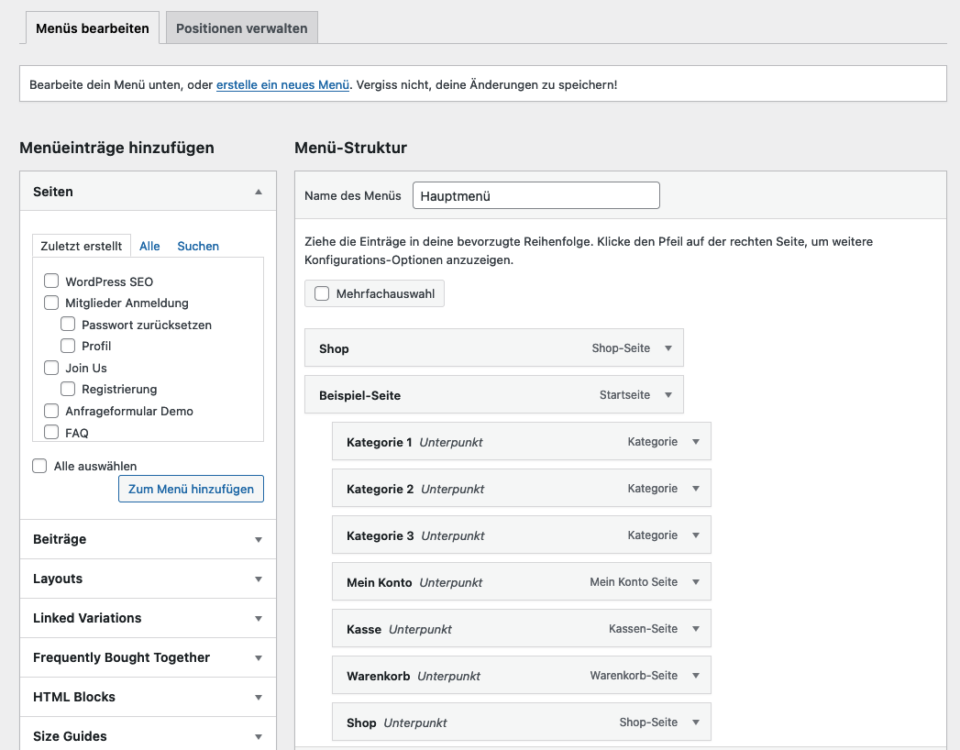Check the WordPress SEO page checkbox
Viewport: 960px width, 750px height.
pyautogui.click(x=51, y=281)
